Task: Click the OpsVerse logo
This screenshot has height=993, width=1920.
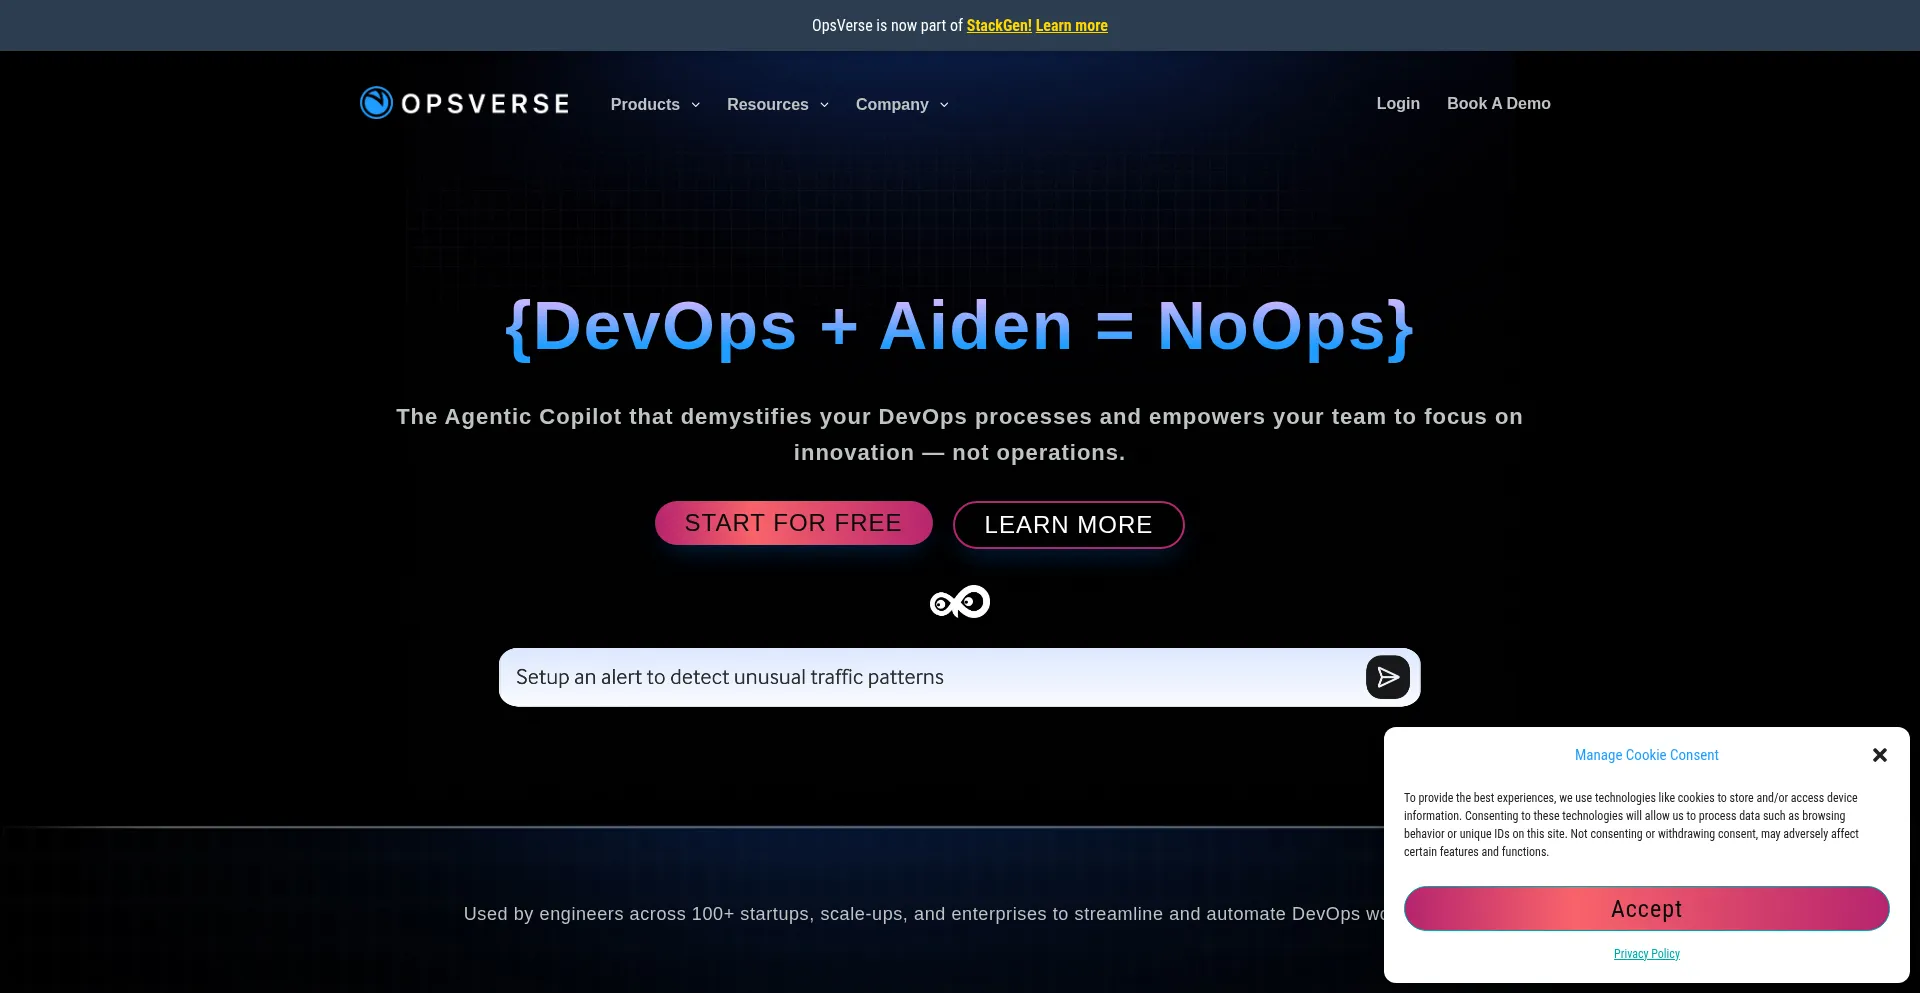Action: click(463, 103)
